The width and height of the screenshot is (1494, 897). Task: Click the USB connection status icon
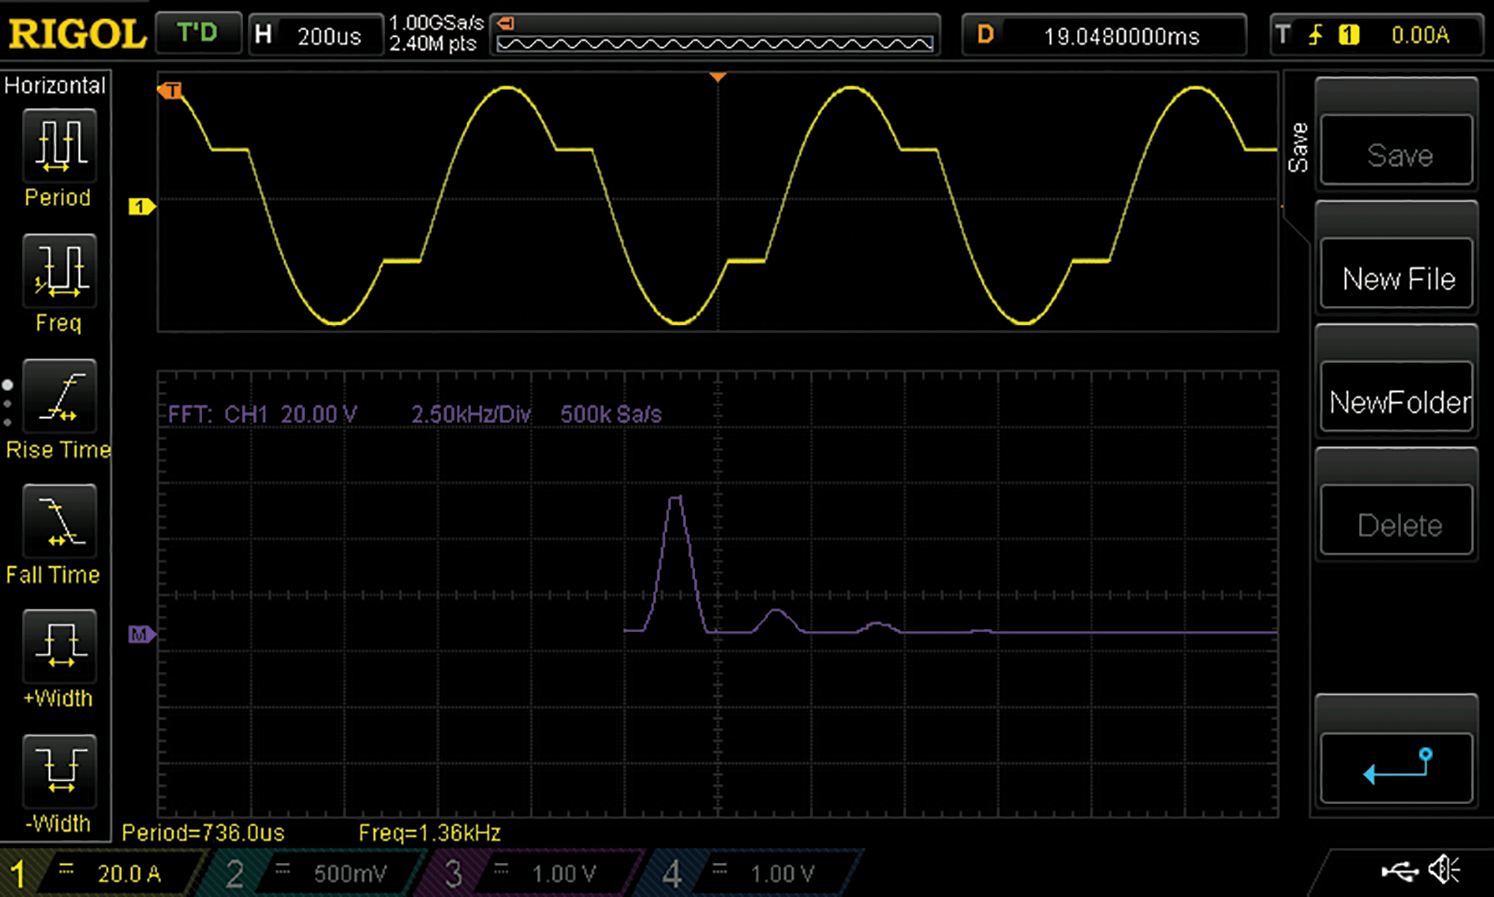click(1400, 872)
